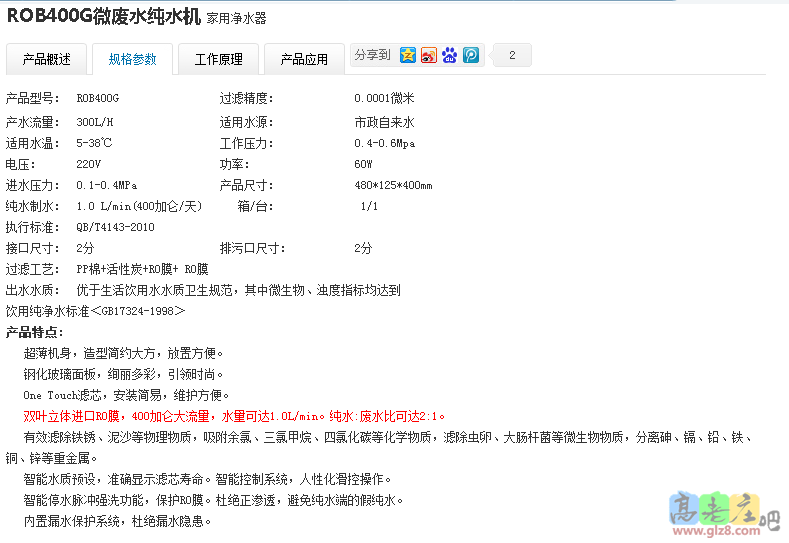
Task: Click the 60W power value
Action: [x=363, y=164]
